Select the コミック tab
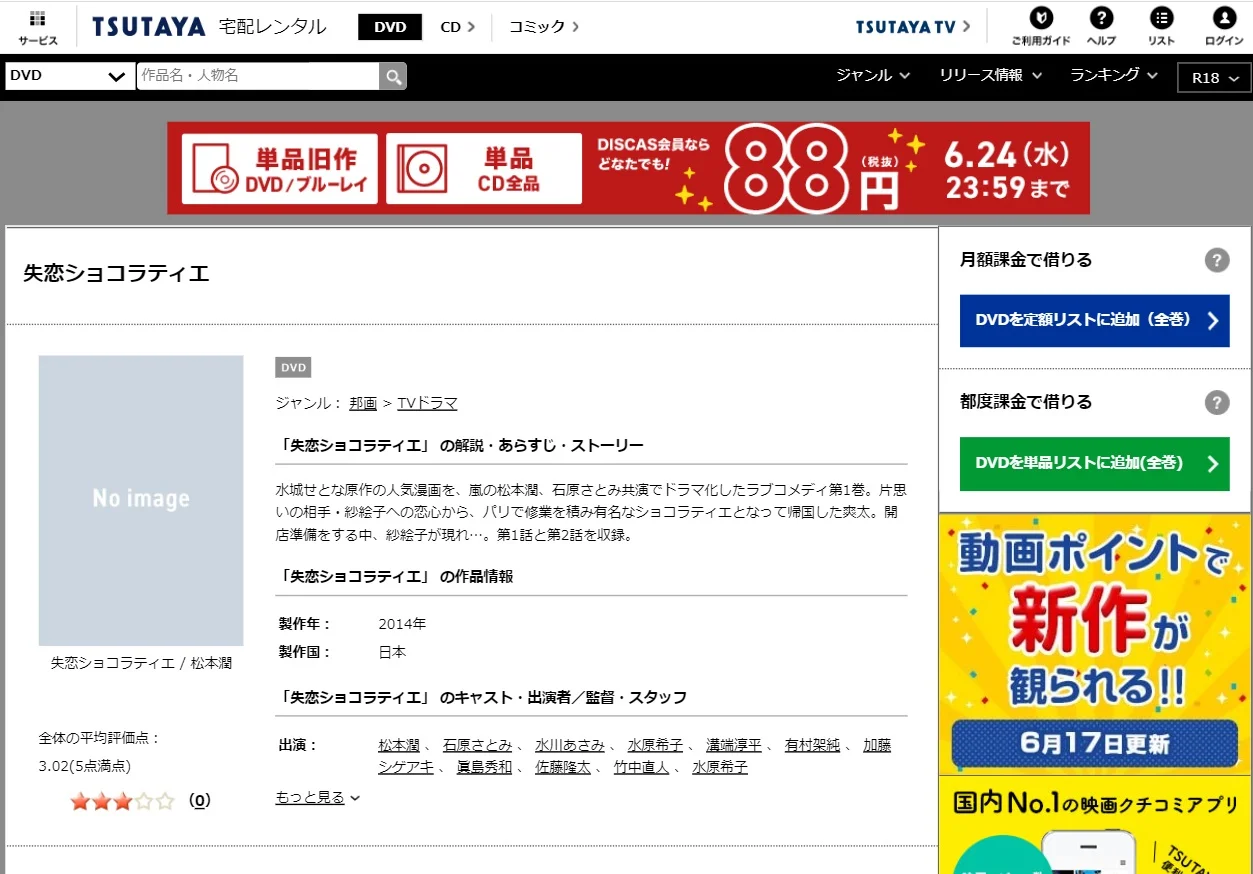 [x=544, y=27]
